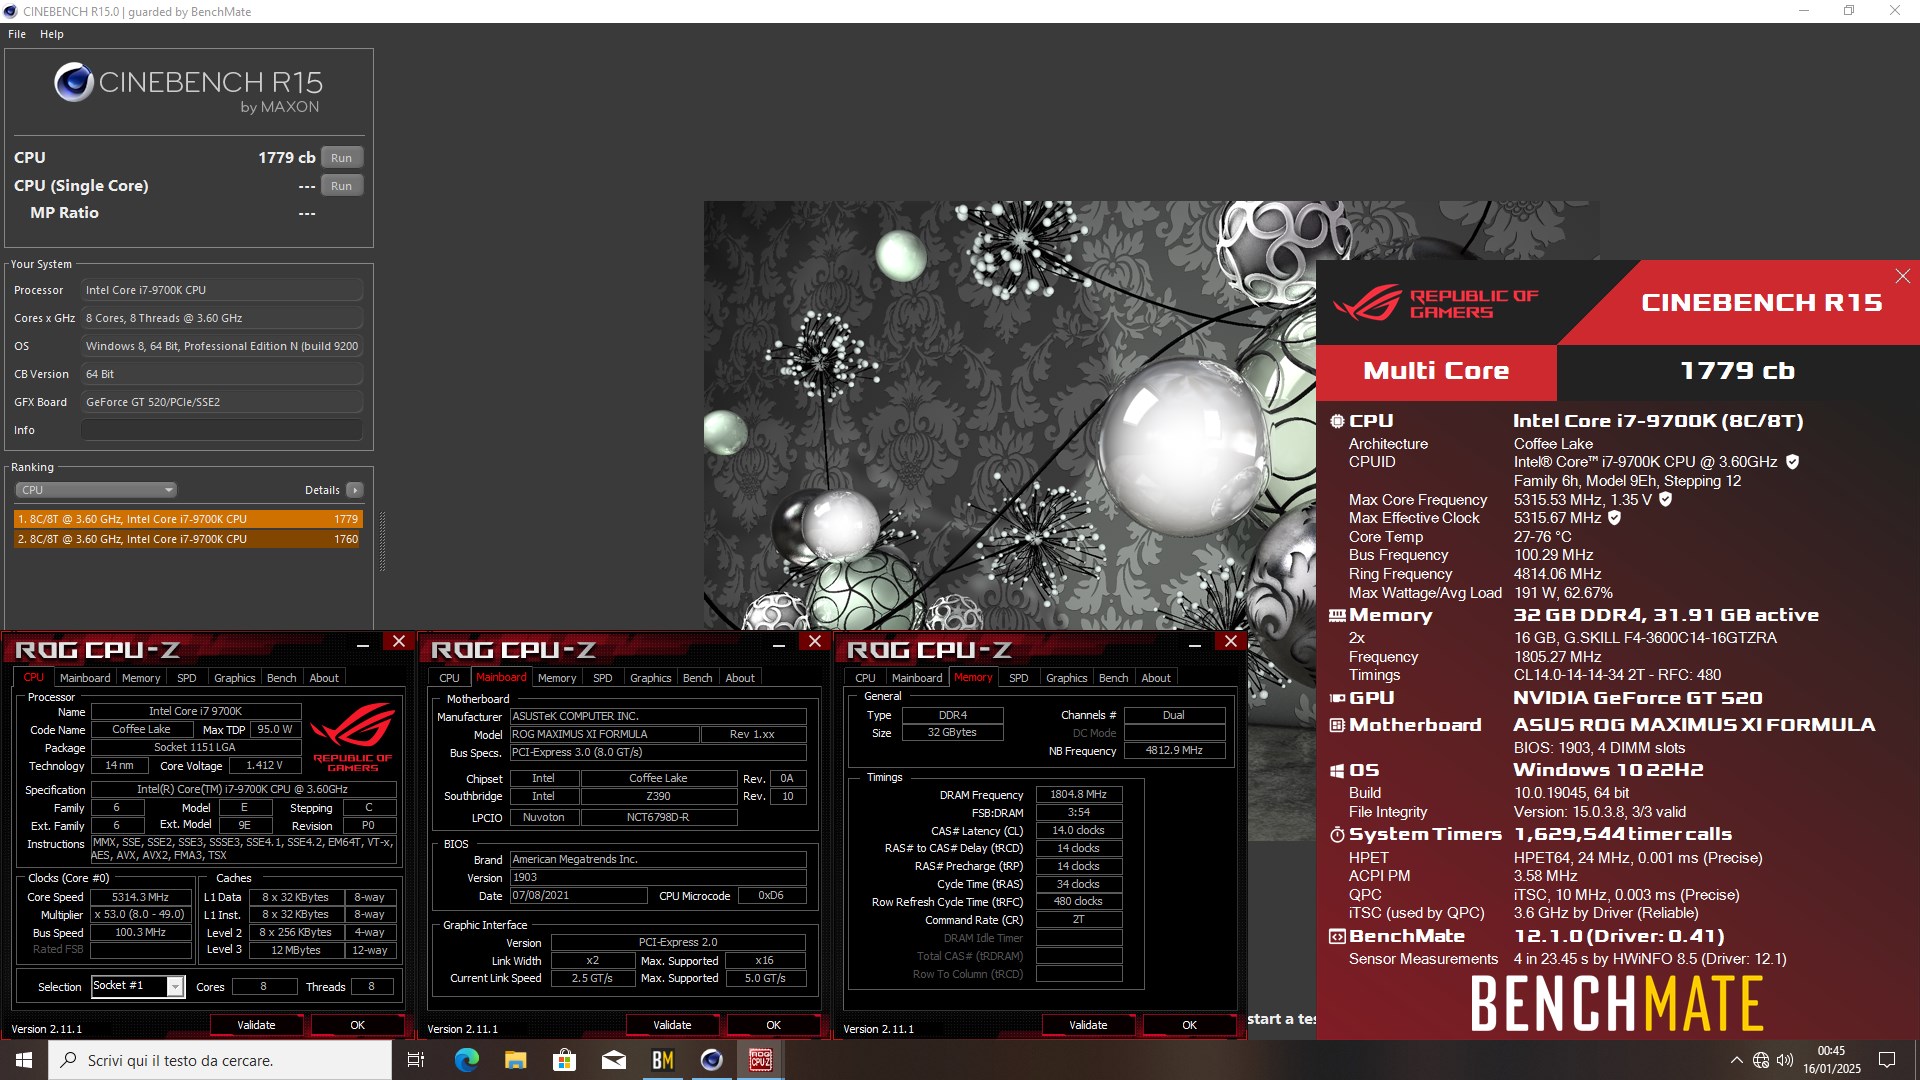Viewport: 1920px width, 1080px height.
Task: Open Mainboard tab in first CPU-Z window
Action: (85, 678)
